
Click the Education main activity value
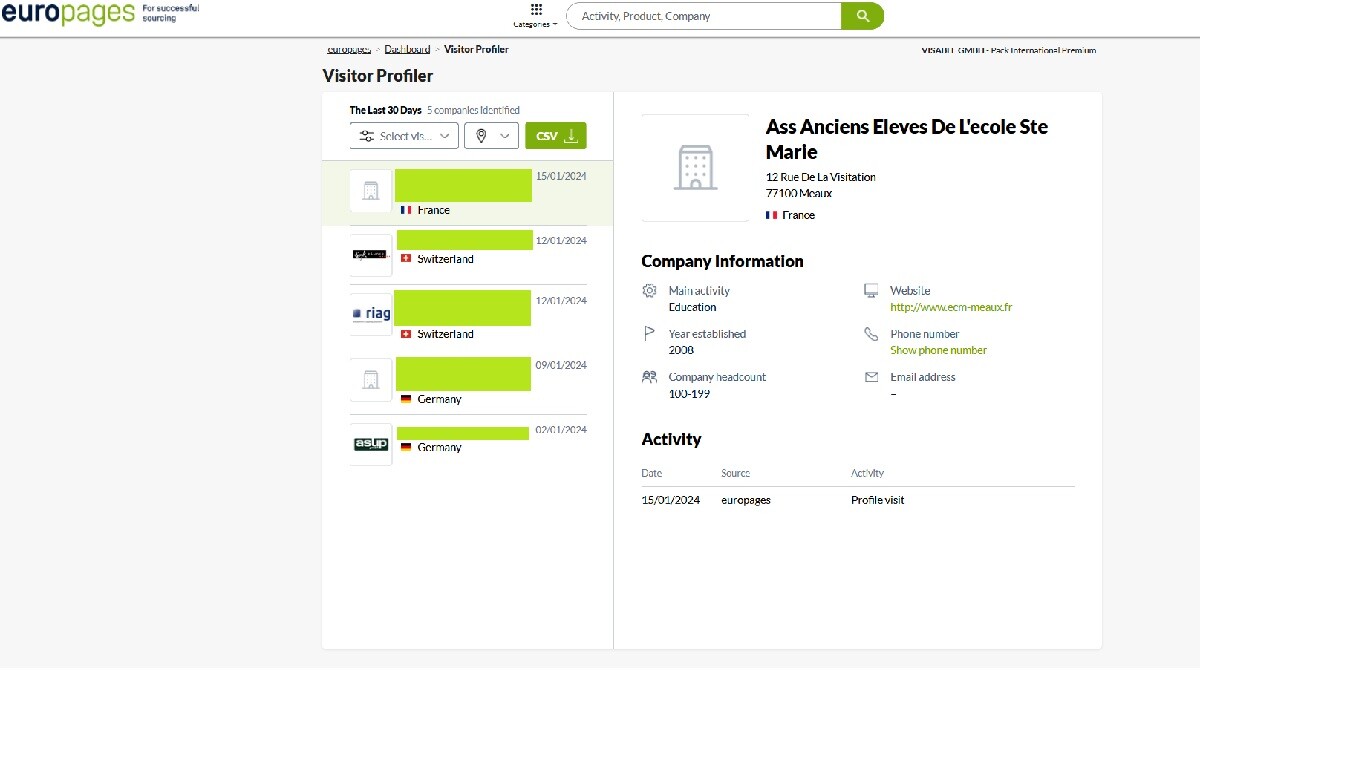[x=692, y=307]
